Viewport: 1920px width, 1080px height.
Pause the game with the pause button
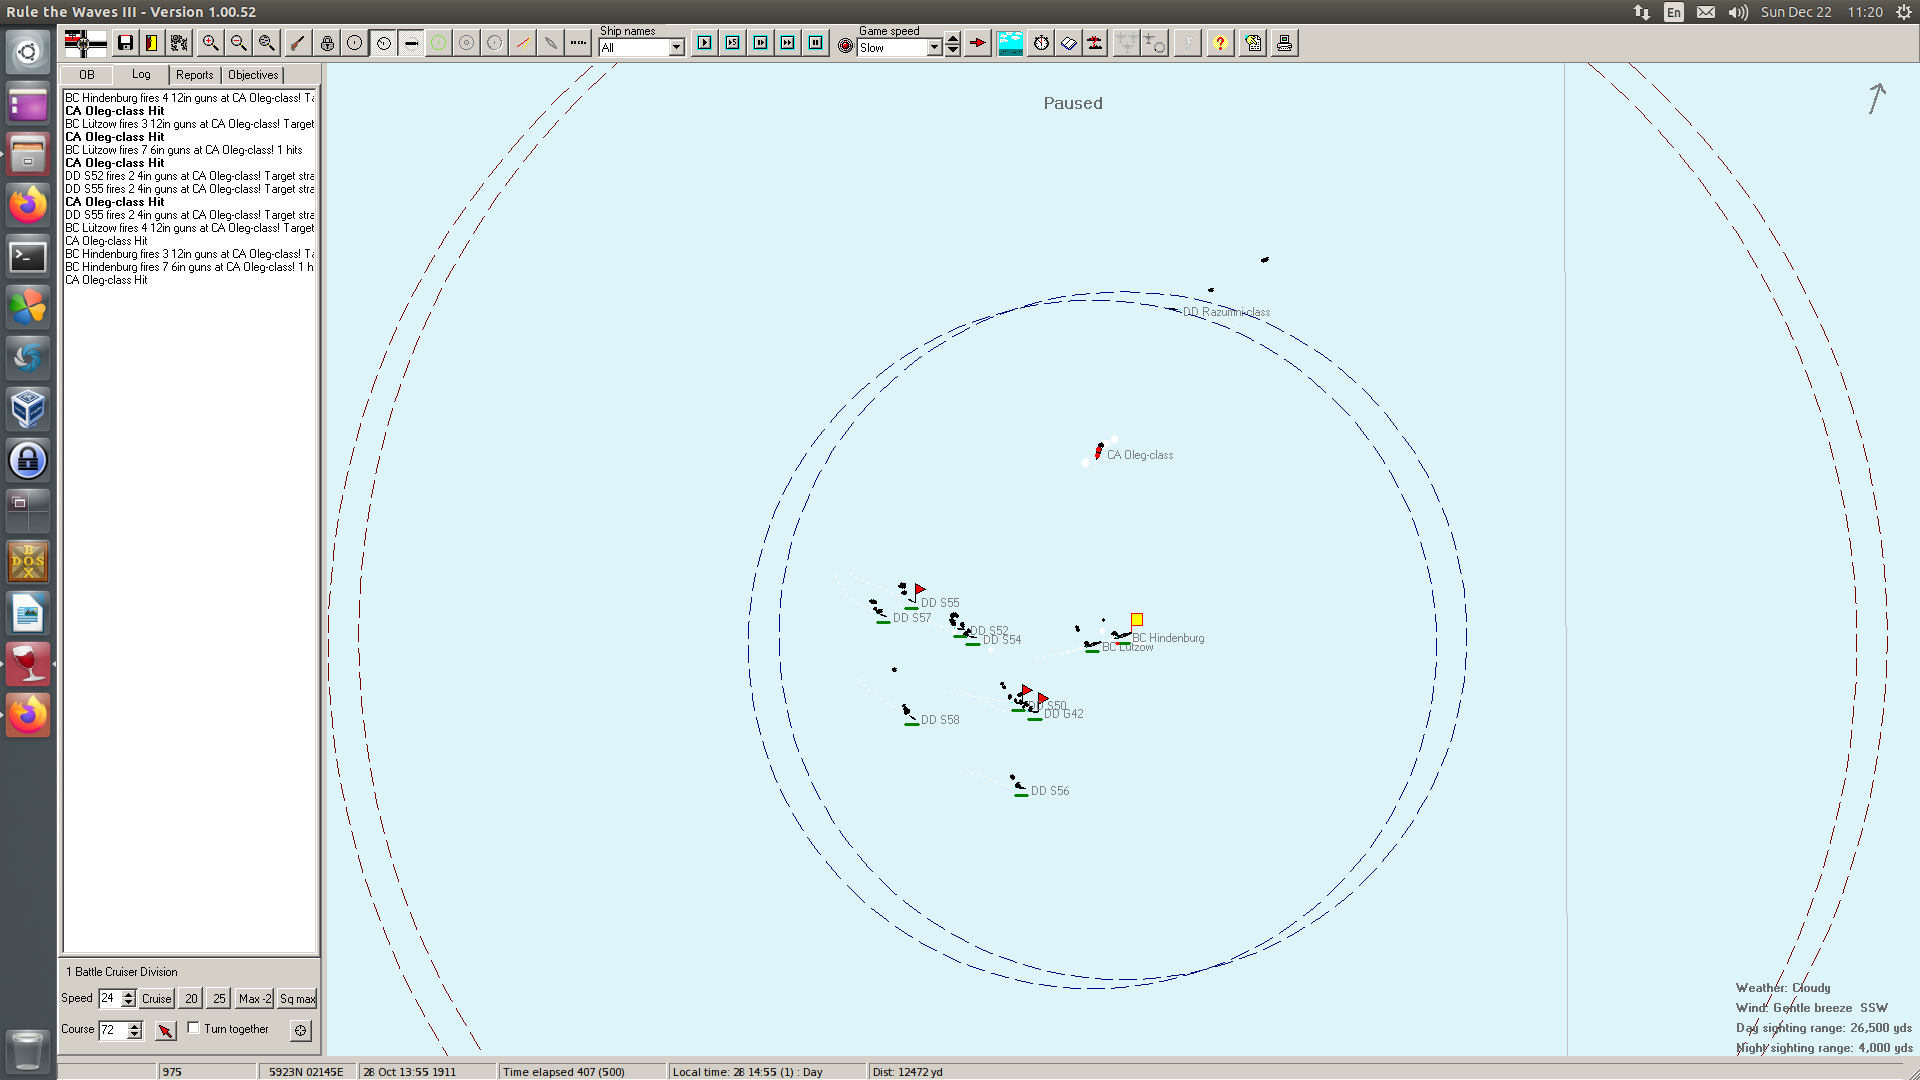coord(816,43)
